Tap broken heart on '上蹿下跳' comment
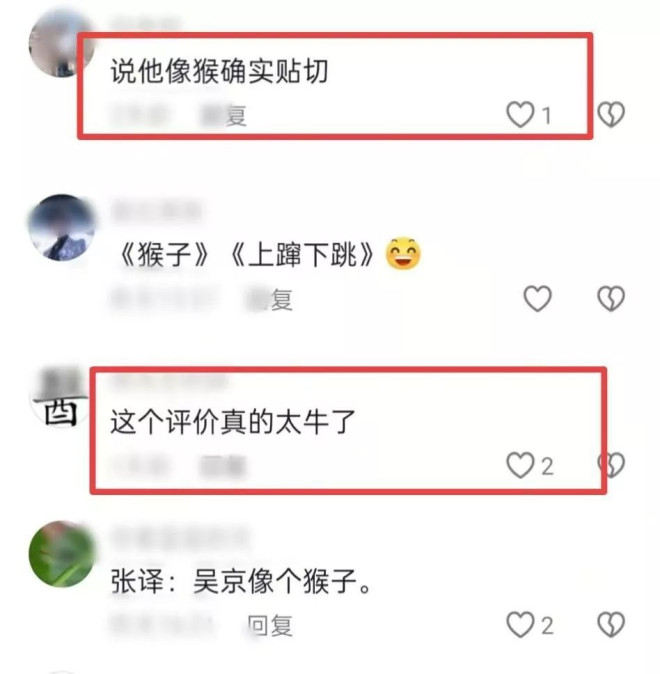Image resolution: width=660 pixels, height=674 pixels. point(611,298)
